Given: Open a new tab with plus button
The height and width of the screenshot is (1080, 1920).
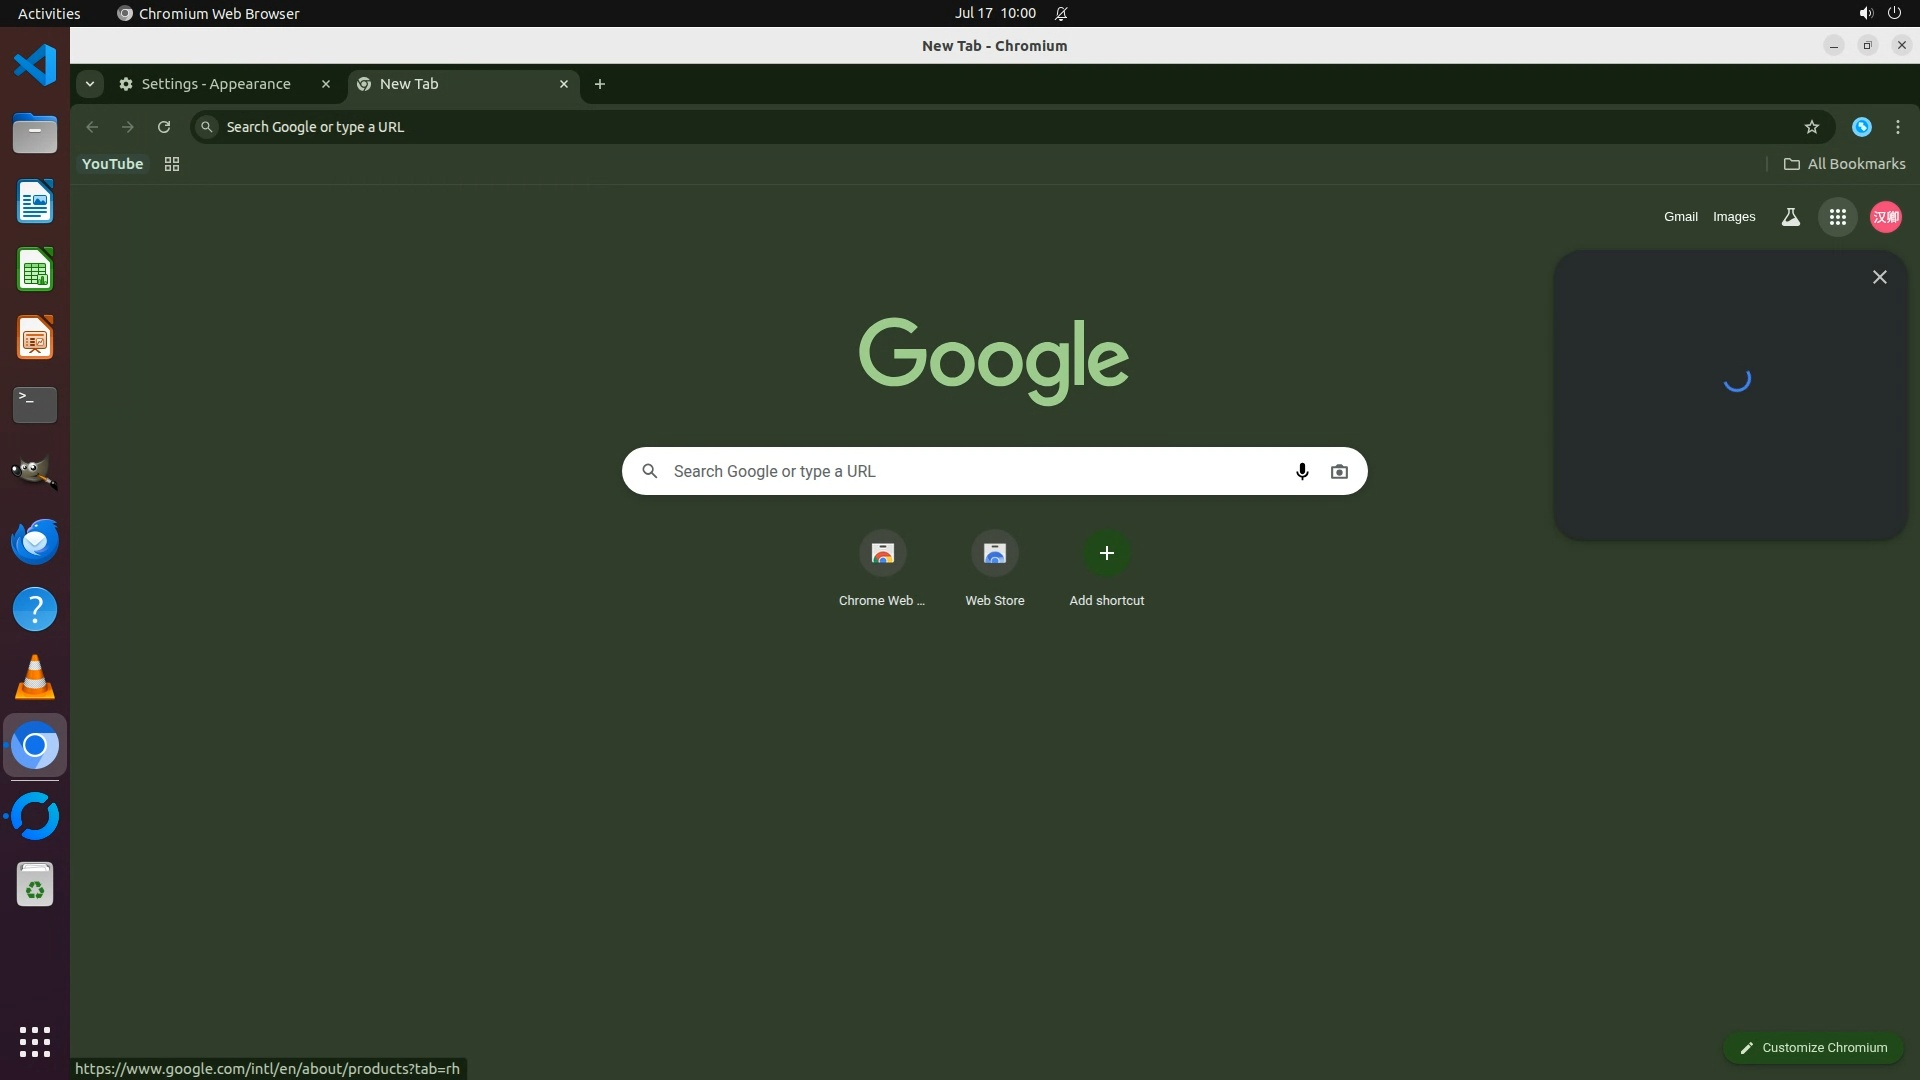Looking at the screenshot, I should coord(600,84).
